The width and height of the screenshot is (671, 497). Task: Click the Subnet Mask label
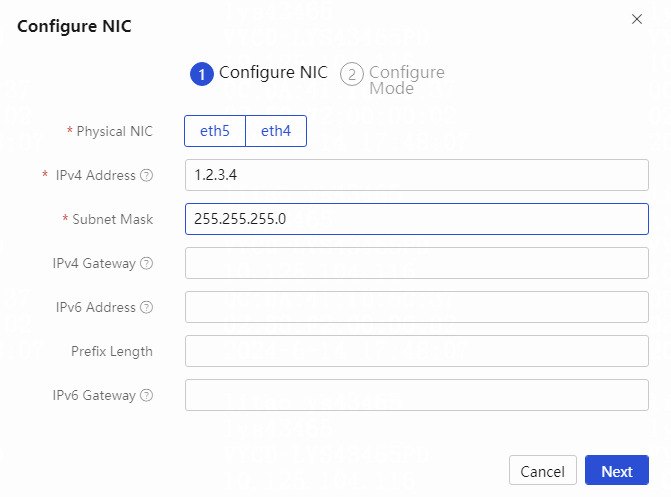(113, 219)
